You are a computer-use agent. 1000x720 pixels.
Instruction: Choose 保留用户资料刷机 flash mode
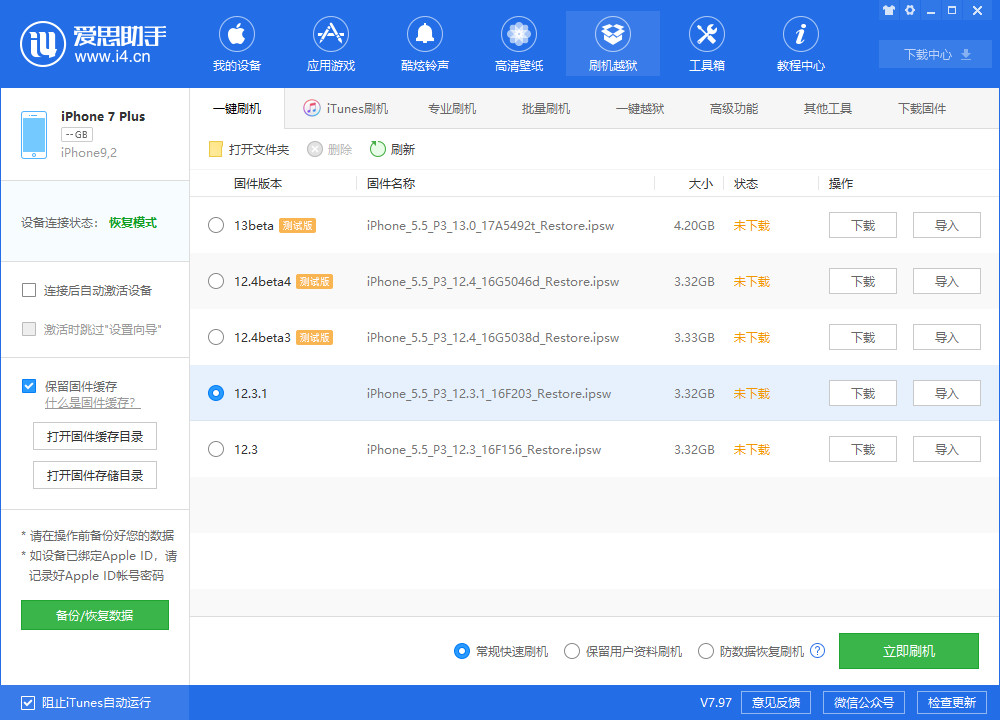(x=572, y=651)
